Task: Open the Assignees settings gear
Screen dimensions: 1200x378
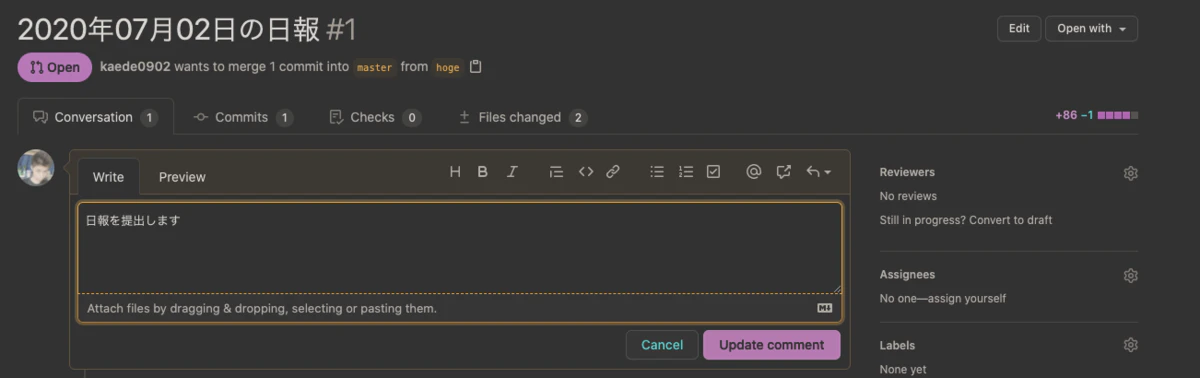Action: 1131,275
